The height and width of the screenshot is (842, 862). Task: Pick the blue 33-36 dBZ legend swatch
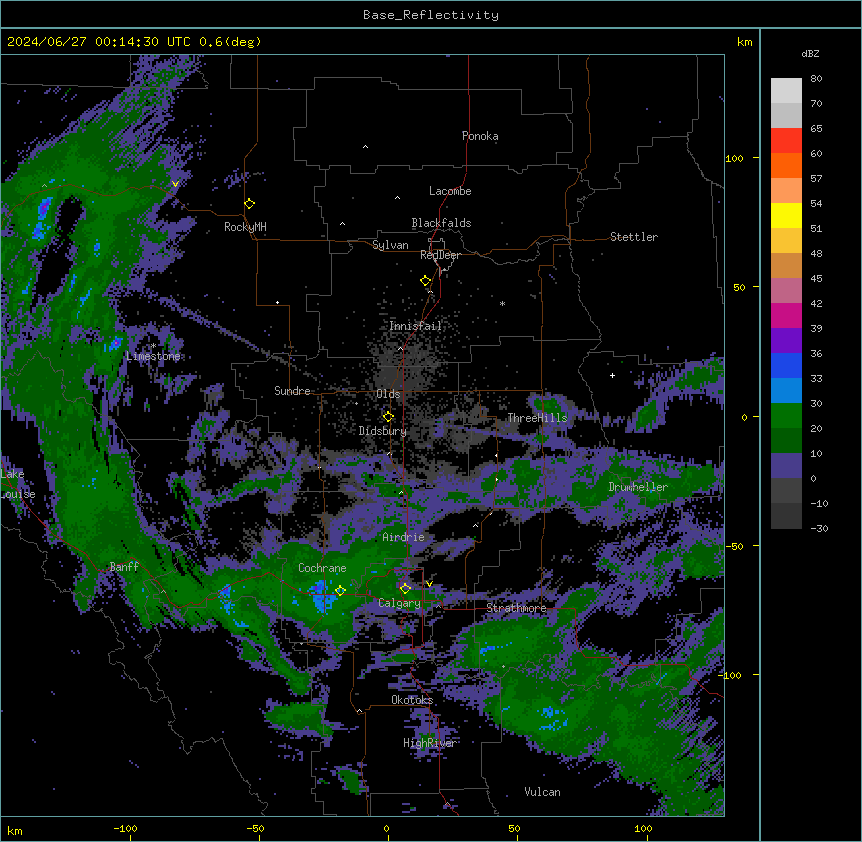click(786, 366)
